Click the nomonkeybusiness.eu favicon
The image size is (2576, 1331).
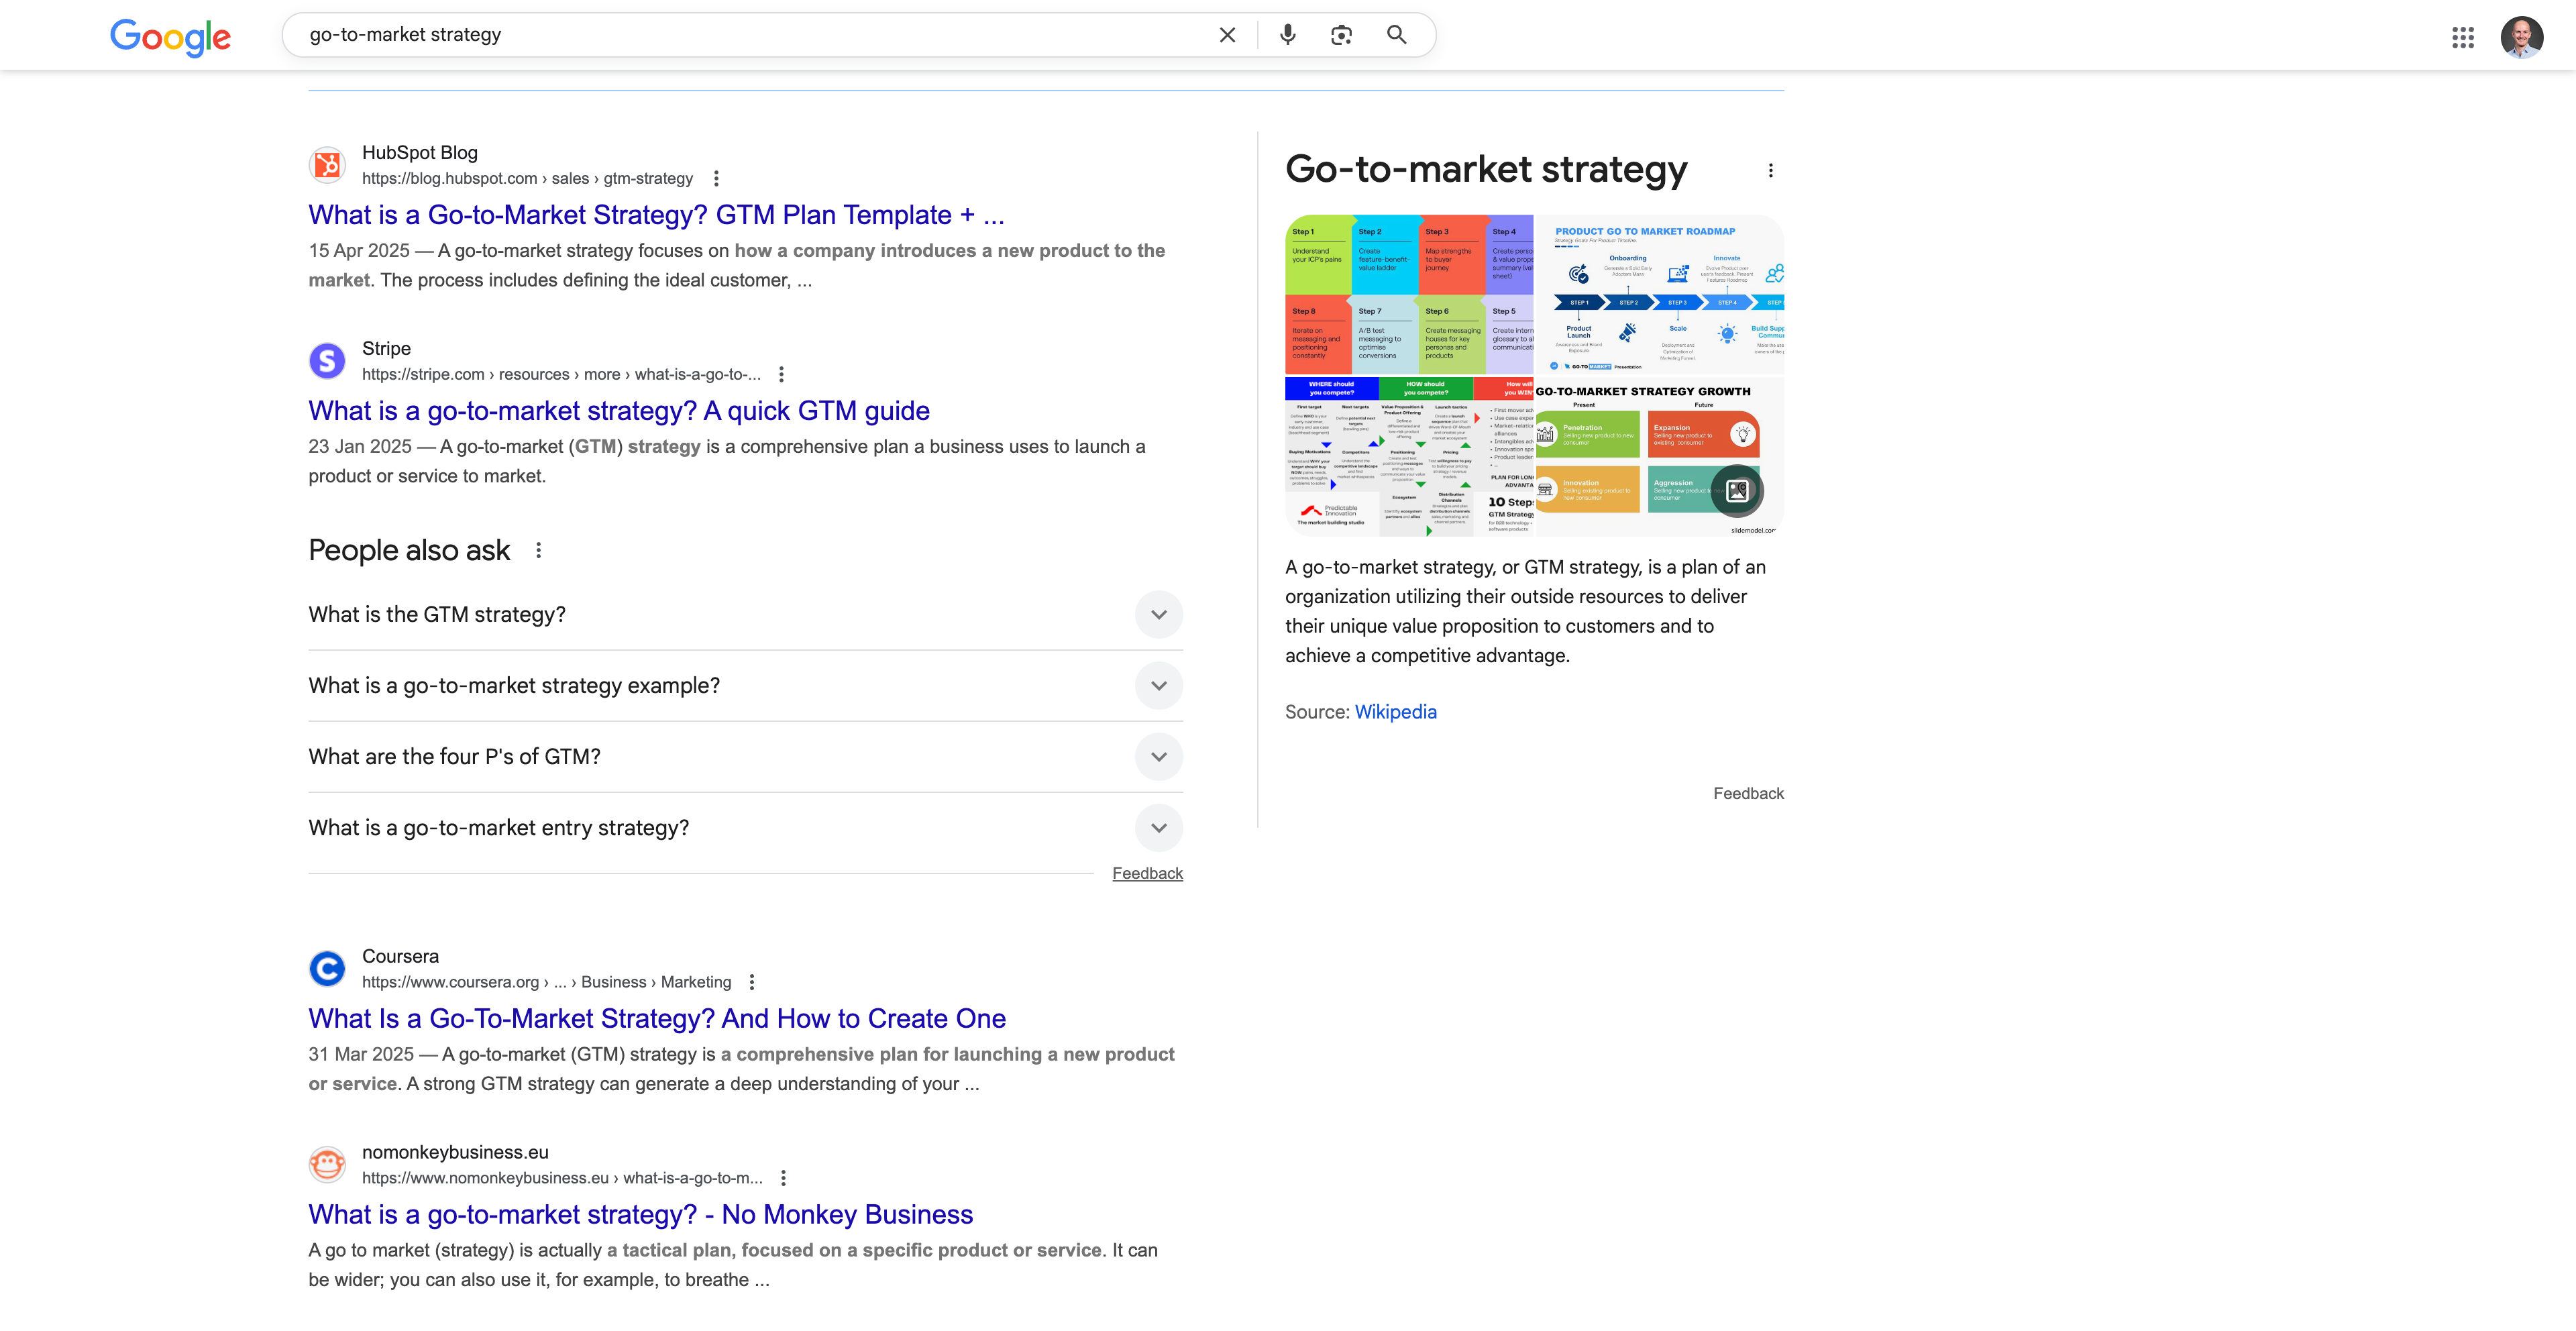(327, 1165)
